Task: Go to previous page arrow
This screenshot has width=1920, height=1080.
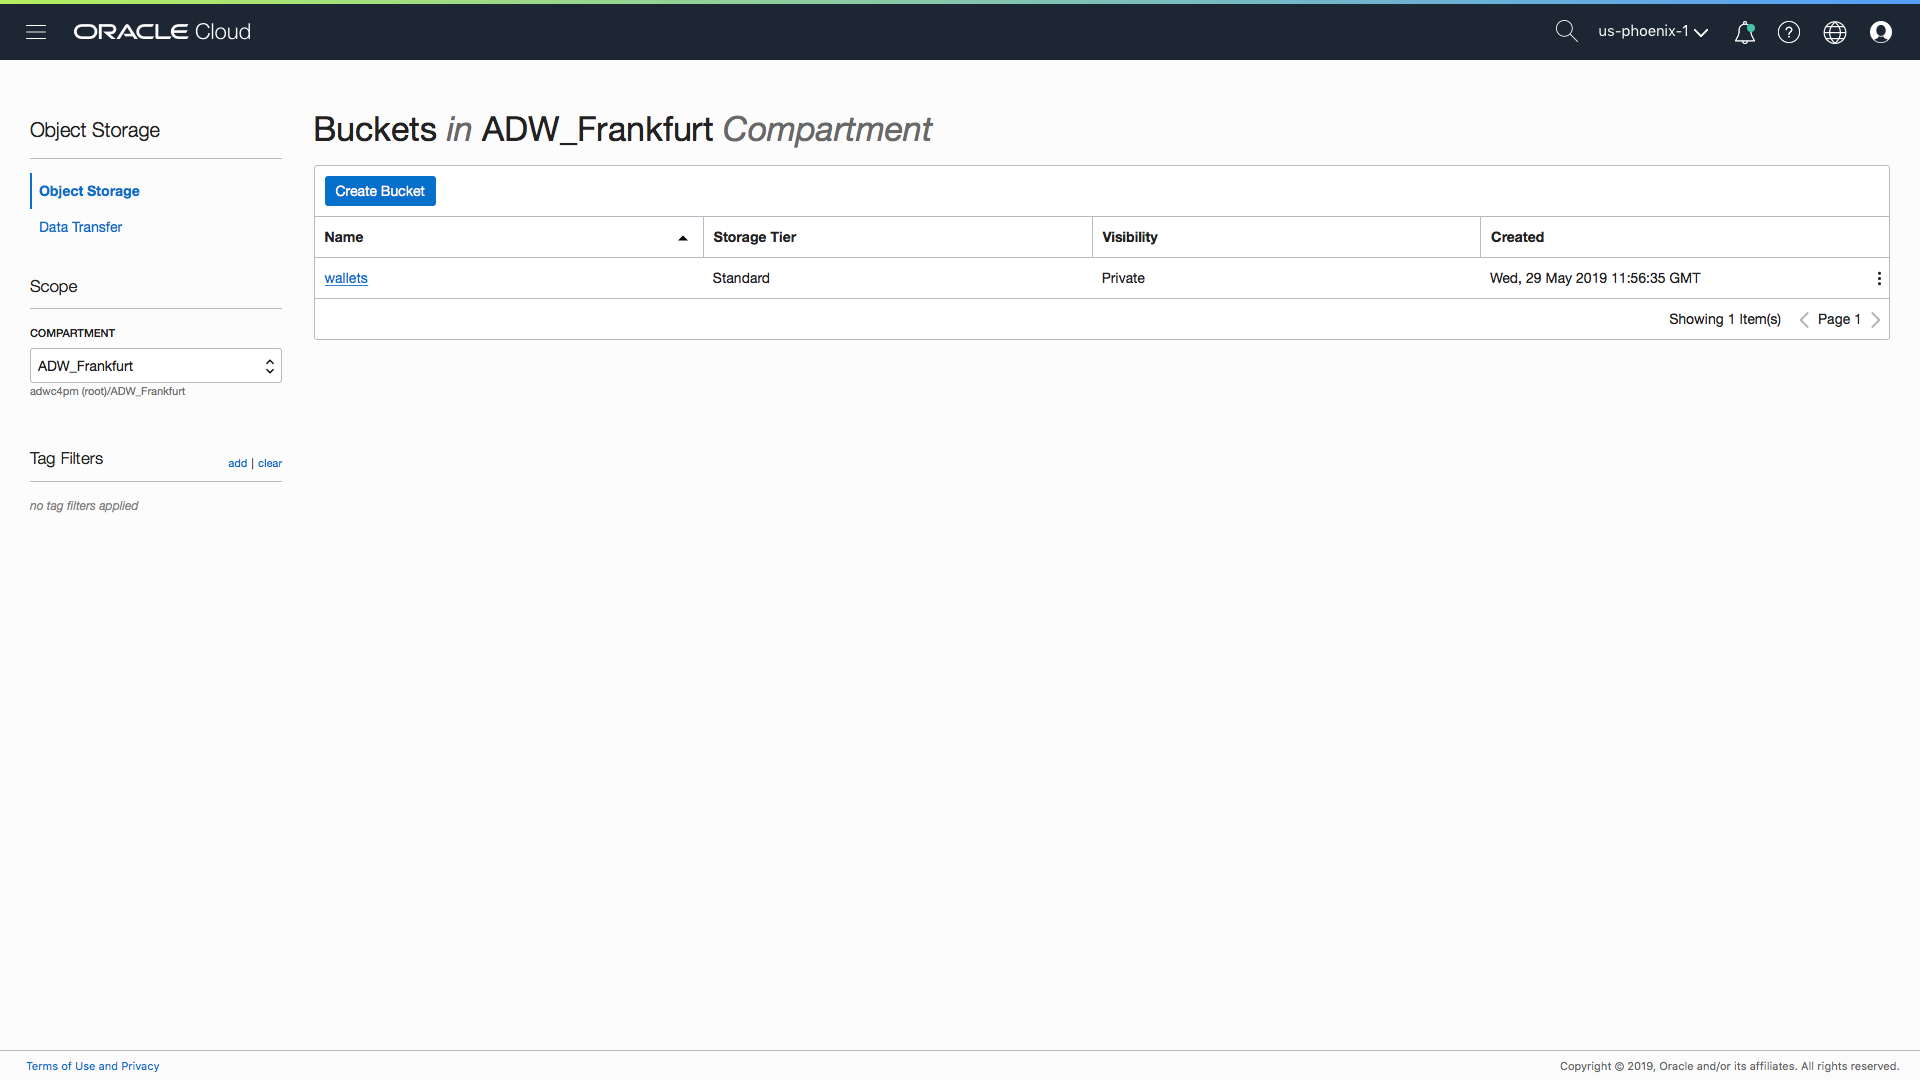Action: tap(1804, 320)
